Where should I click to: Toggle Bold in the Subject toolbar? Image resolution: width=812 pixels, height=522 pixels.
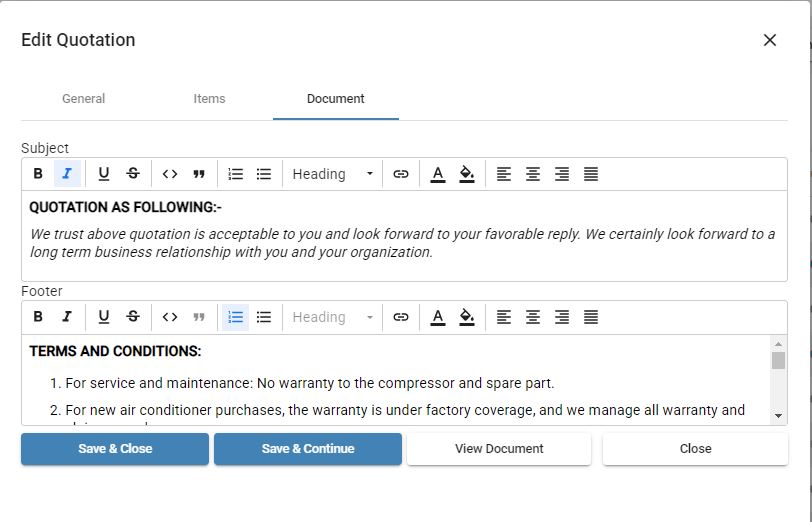(x=38, y=174)
